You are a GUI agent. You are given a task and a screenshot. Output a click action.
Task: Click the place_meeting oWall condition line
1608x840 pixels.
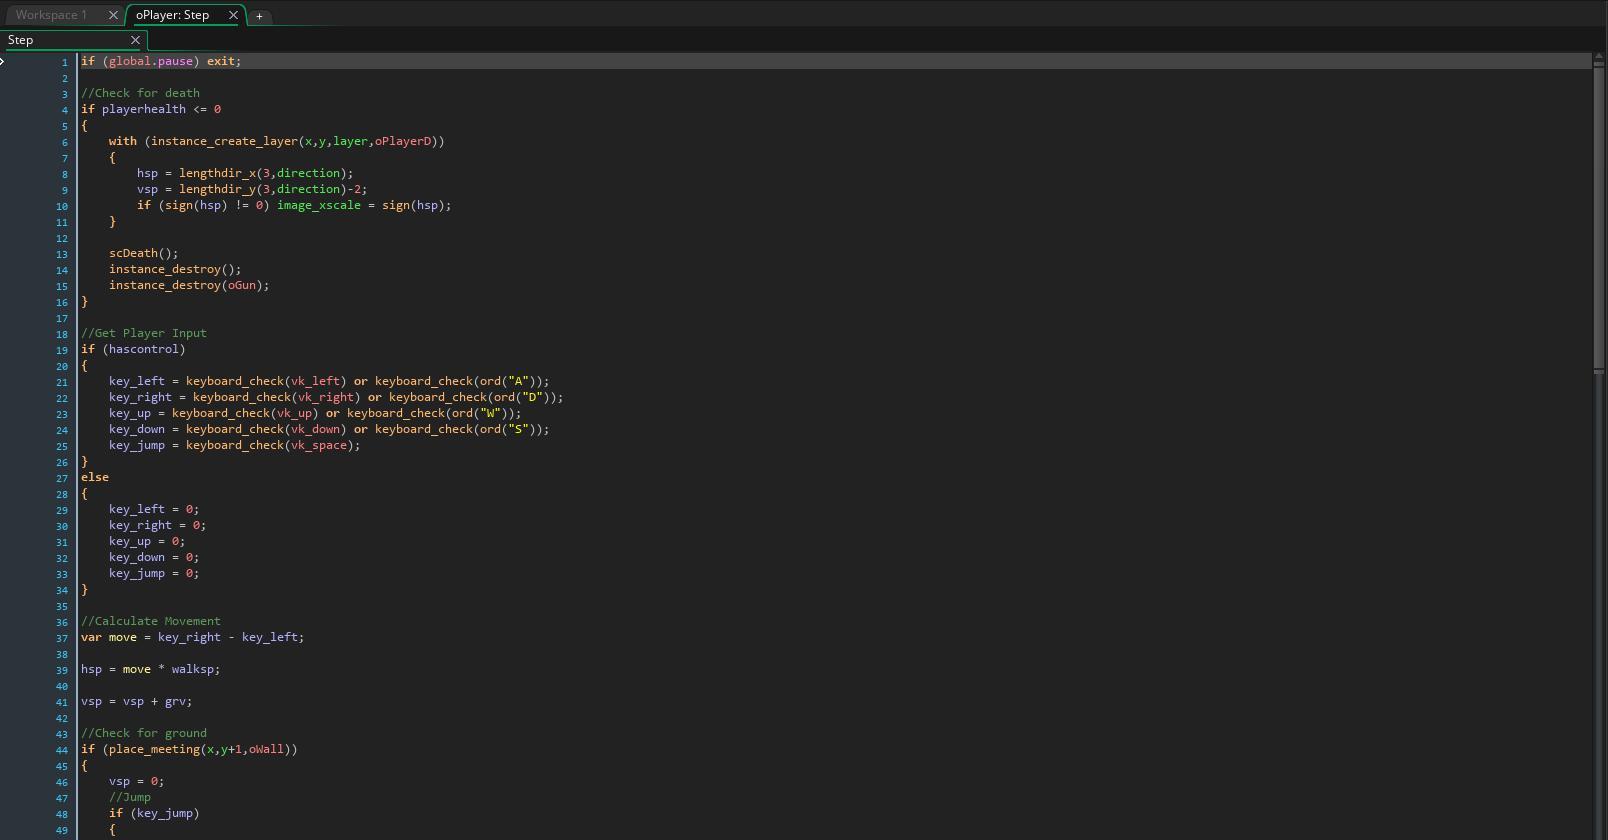coord(189,749)
